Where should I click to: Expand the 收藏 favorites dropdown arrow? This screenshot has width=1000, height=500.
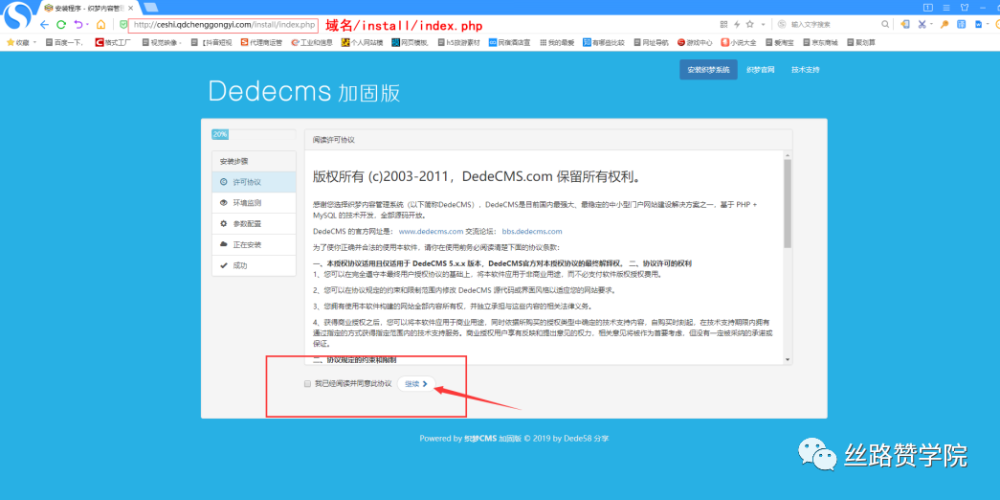[x=35, y=43]
